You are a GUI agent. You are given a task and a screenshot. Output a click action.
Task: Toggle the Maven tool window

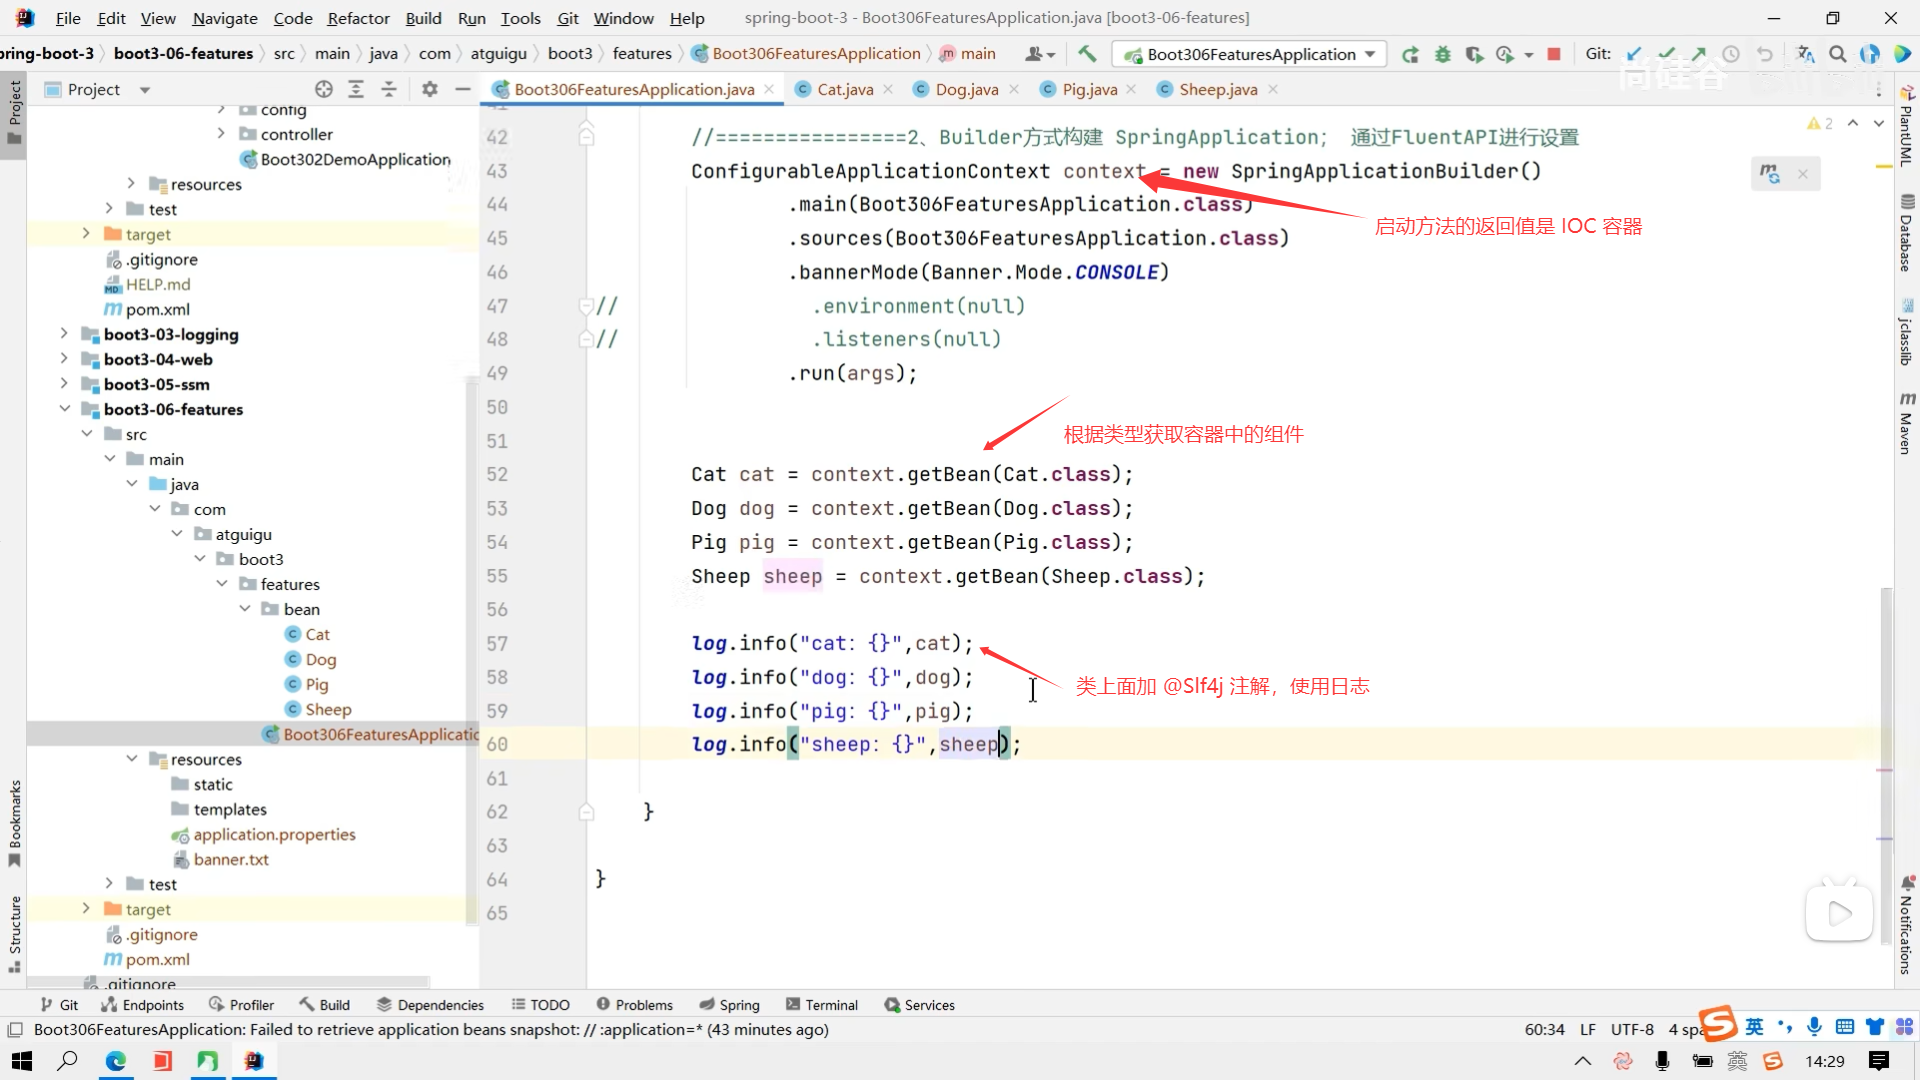[1907, 424]
